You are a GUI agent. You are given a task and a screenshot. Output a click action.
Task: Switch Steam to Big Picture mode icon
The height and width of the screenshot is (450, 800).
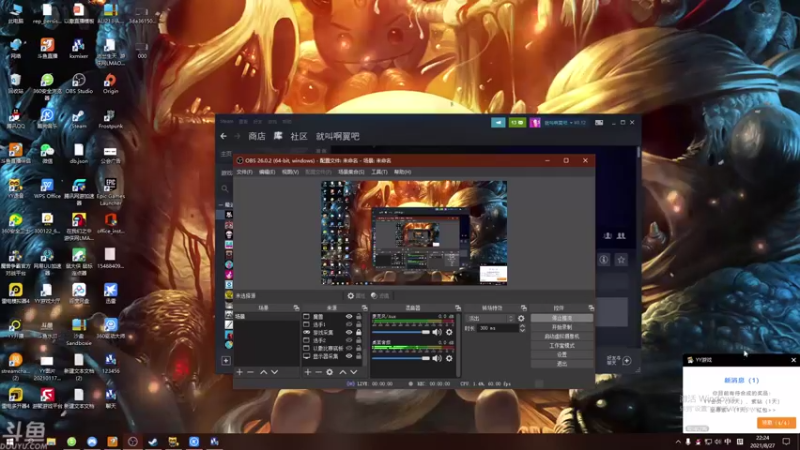(599, 123)
